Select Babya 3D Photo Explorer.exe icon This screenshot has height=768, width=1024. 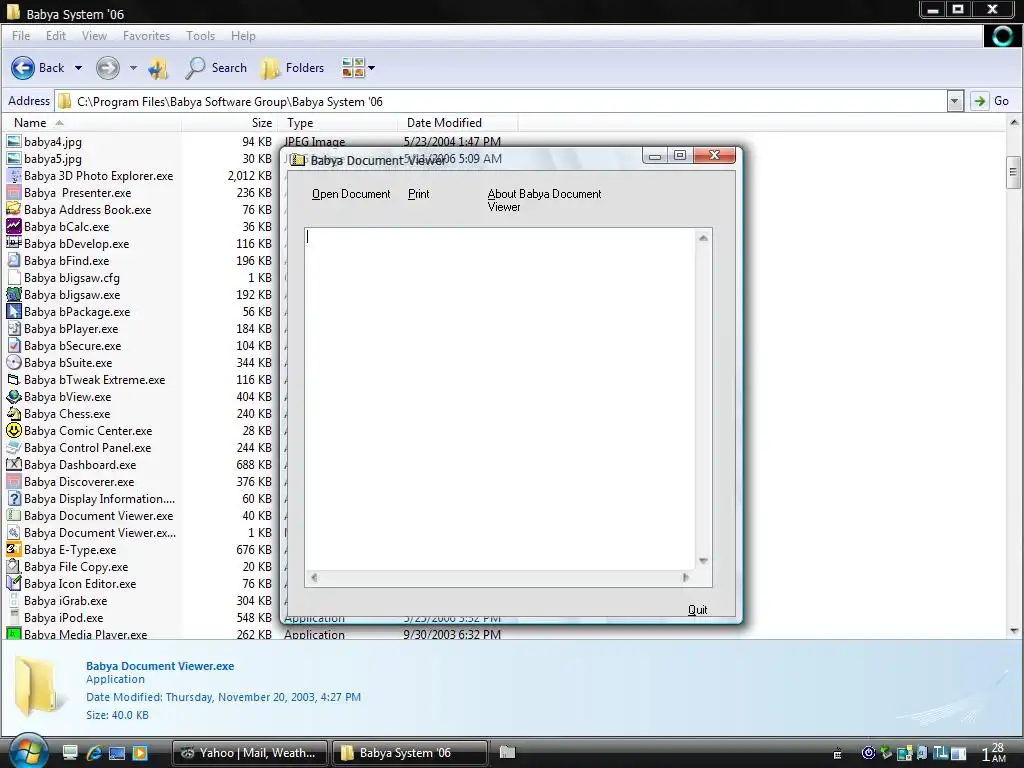(14, 176)
